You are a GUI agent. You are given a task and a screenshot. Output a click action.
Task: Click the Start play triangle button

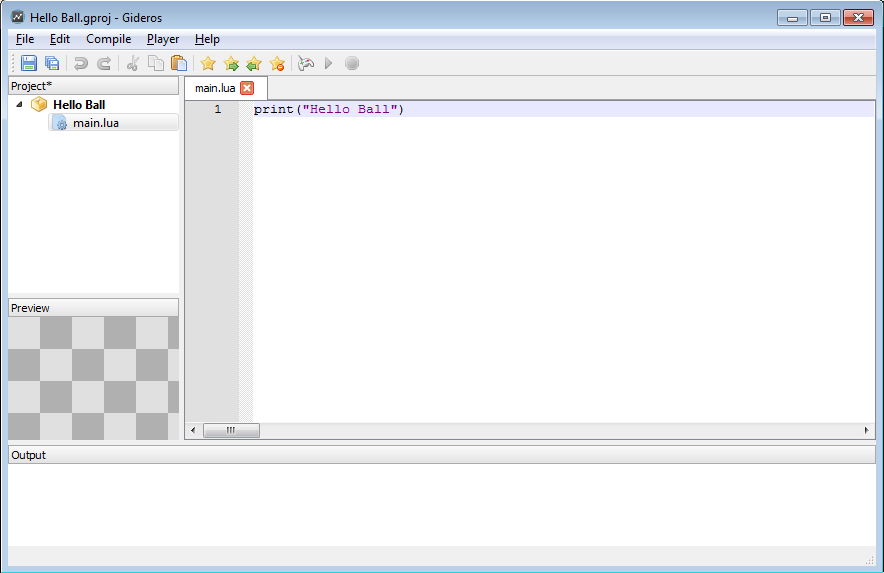click(x=329, y=63)
